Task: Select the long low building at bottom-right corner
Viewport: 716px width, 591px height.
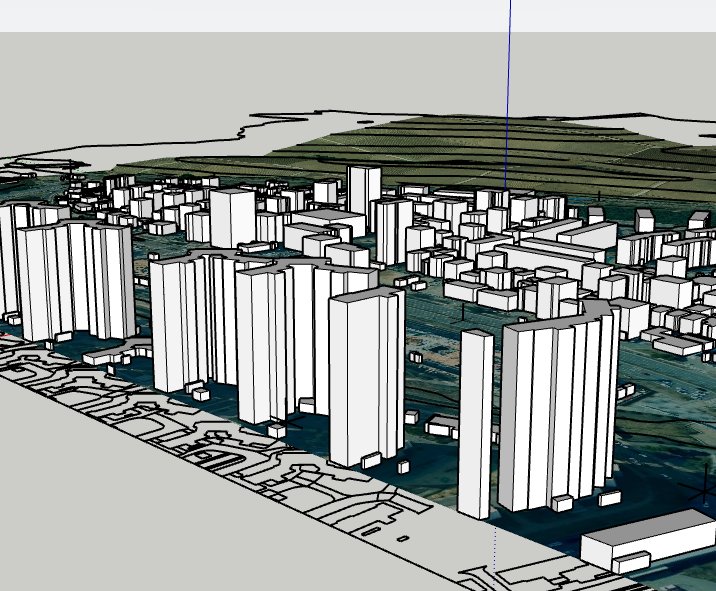Action: click(648, 540)
